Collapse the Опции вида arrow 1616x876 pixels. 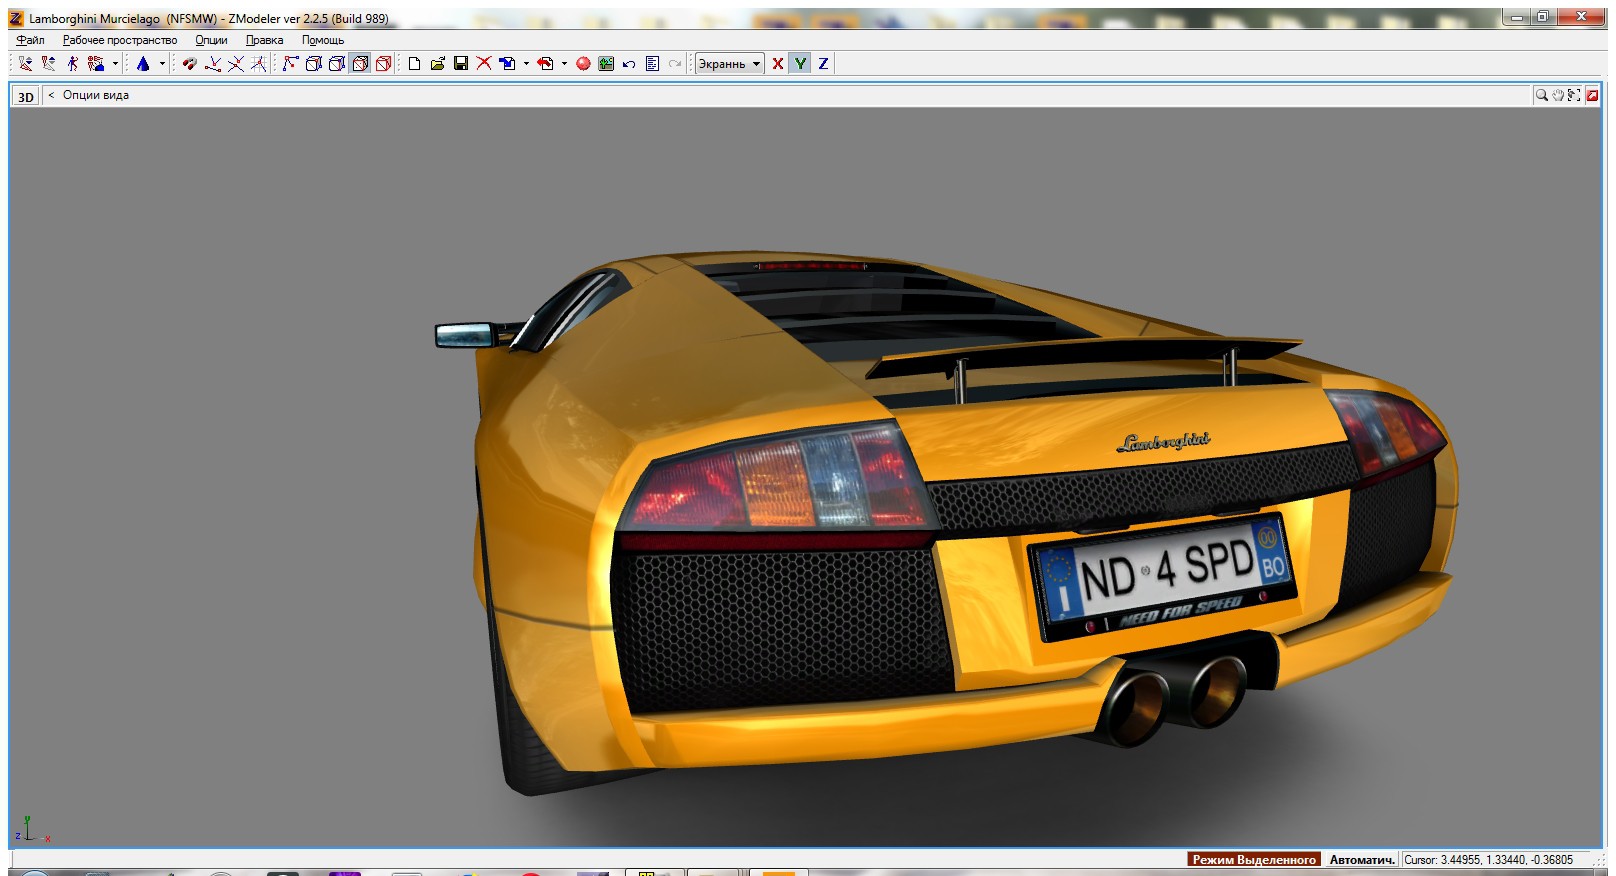[x=51, y=95]
